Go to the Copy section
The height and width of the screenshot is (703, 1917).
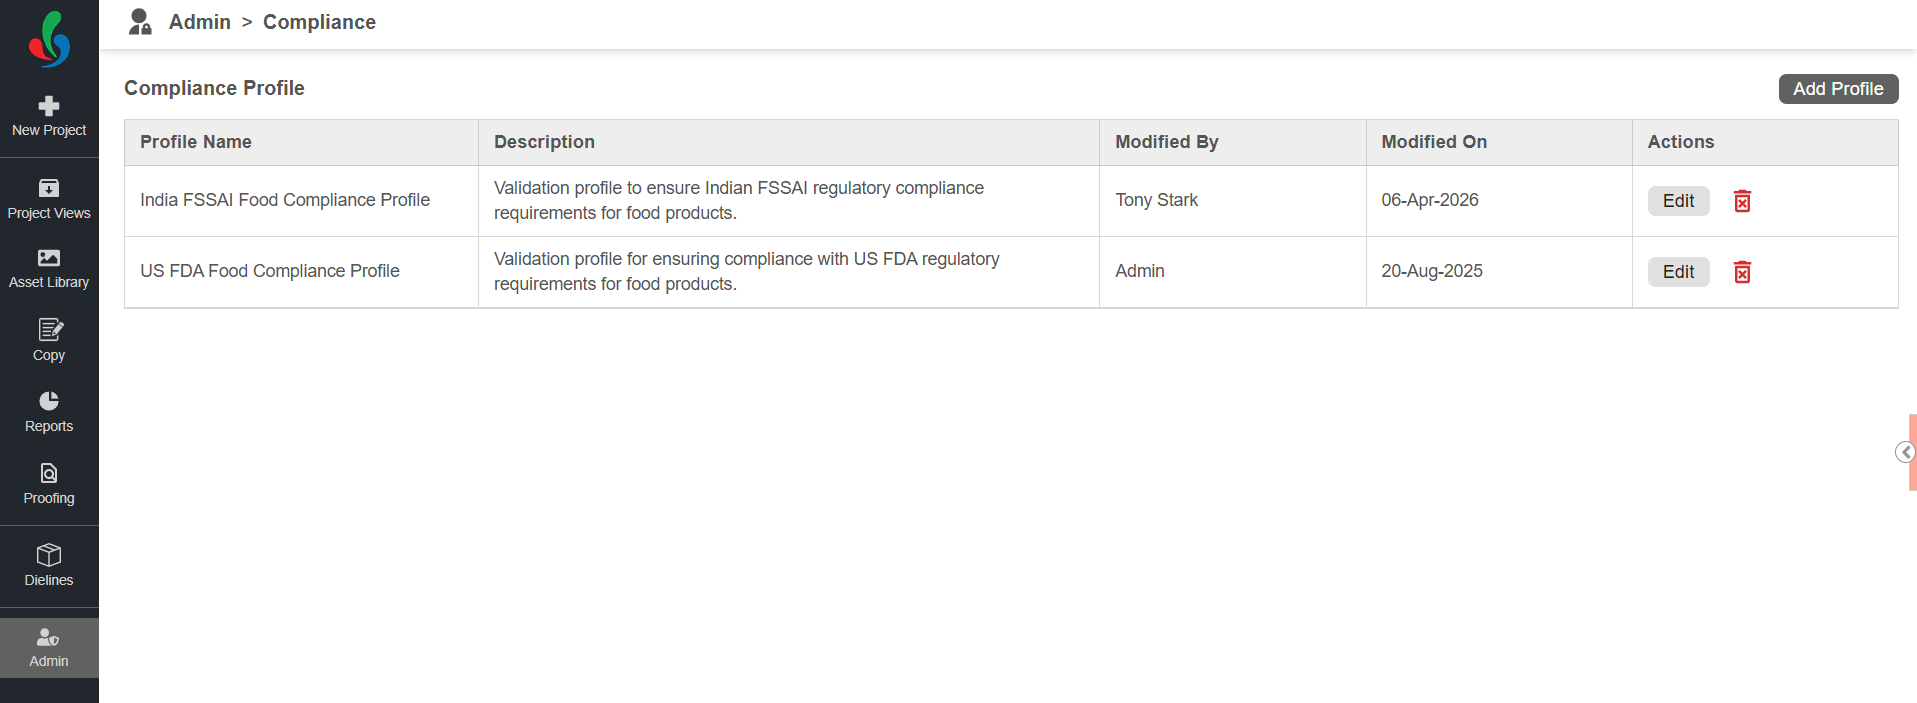click(49, 340)
